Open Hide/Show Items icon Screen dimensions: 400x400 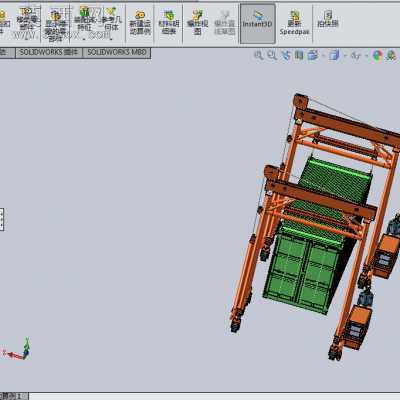pos(355,55)
